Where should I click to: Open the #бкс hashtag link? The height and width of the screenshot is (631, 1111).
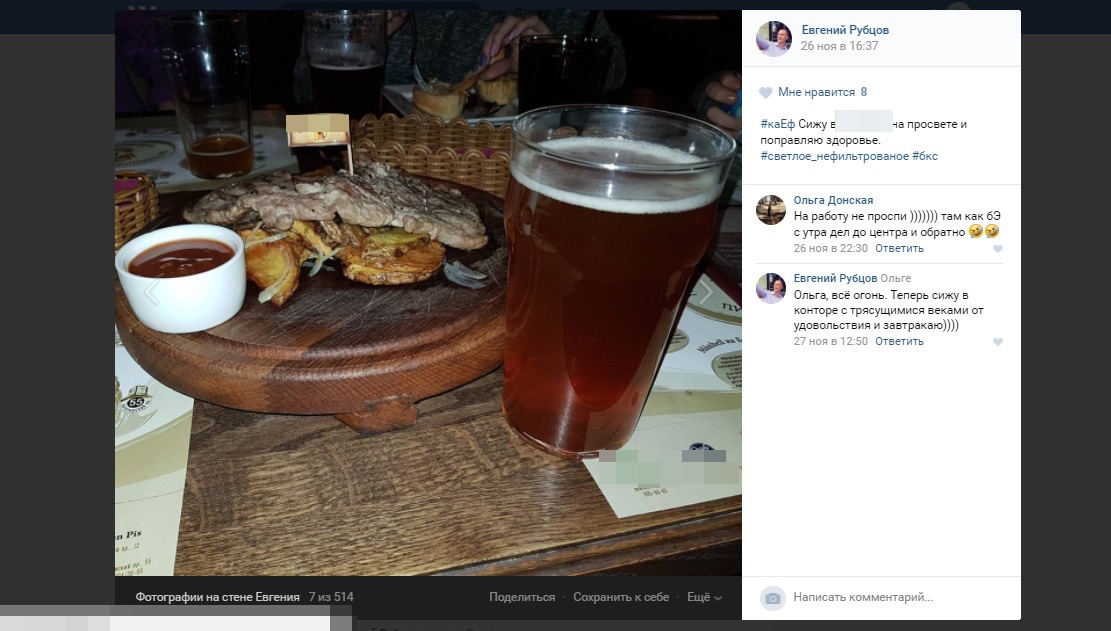tap(925, 156)
